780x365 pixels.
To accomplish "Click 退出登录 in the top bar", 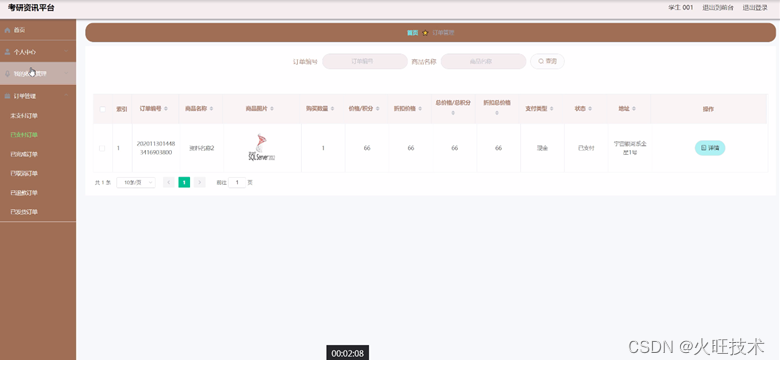I will pos(755,8).
